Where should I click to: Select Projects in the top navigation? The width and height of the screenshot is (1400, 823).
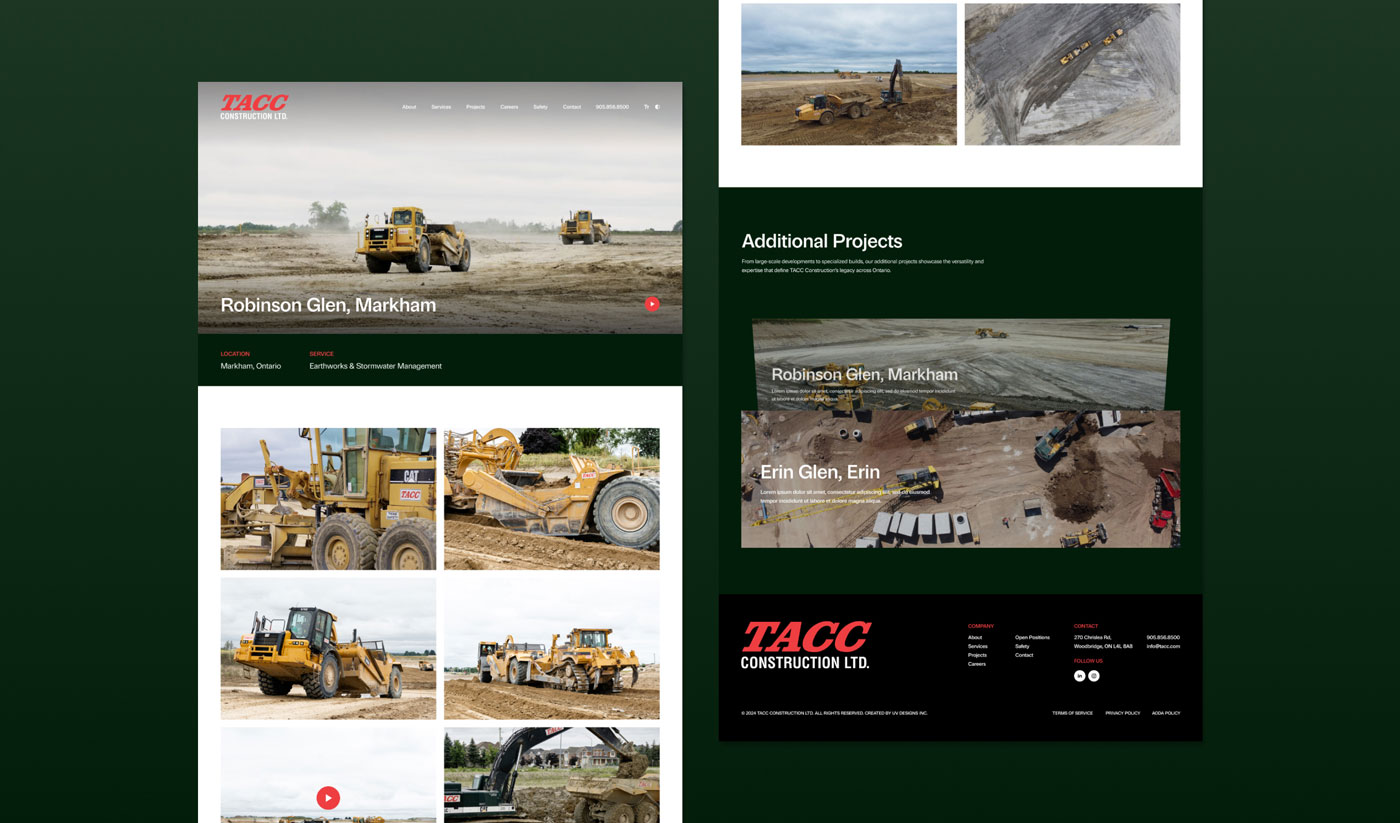click(x=476, y=106)
